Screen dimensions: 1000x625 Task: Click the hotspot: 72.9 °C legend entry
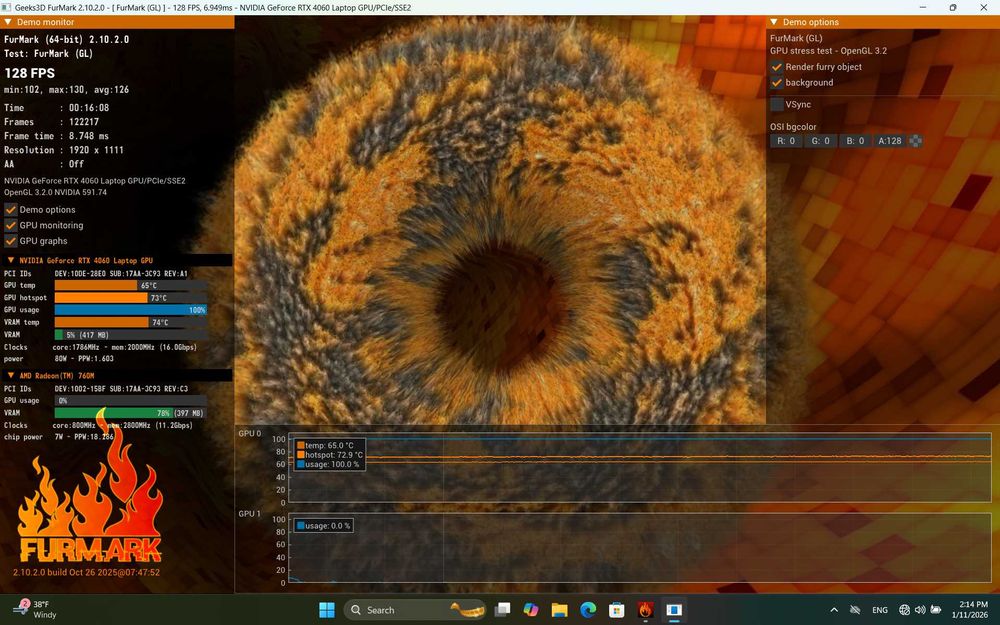pos(329,455)
